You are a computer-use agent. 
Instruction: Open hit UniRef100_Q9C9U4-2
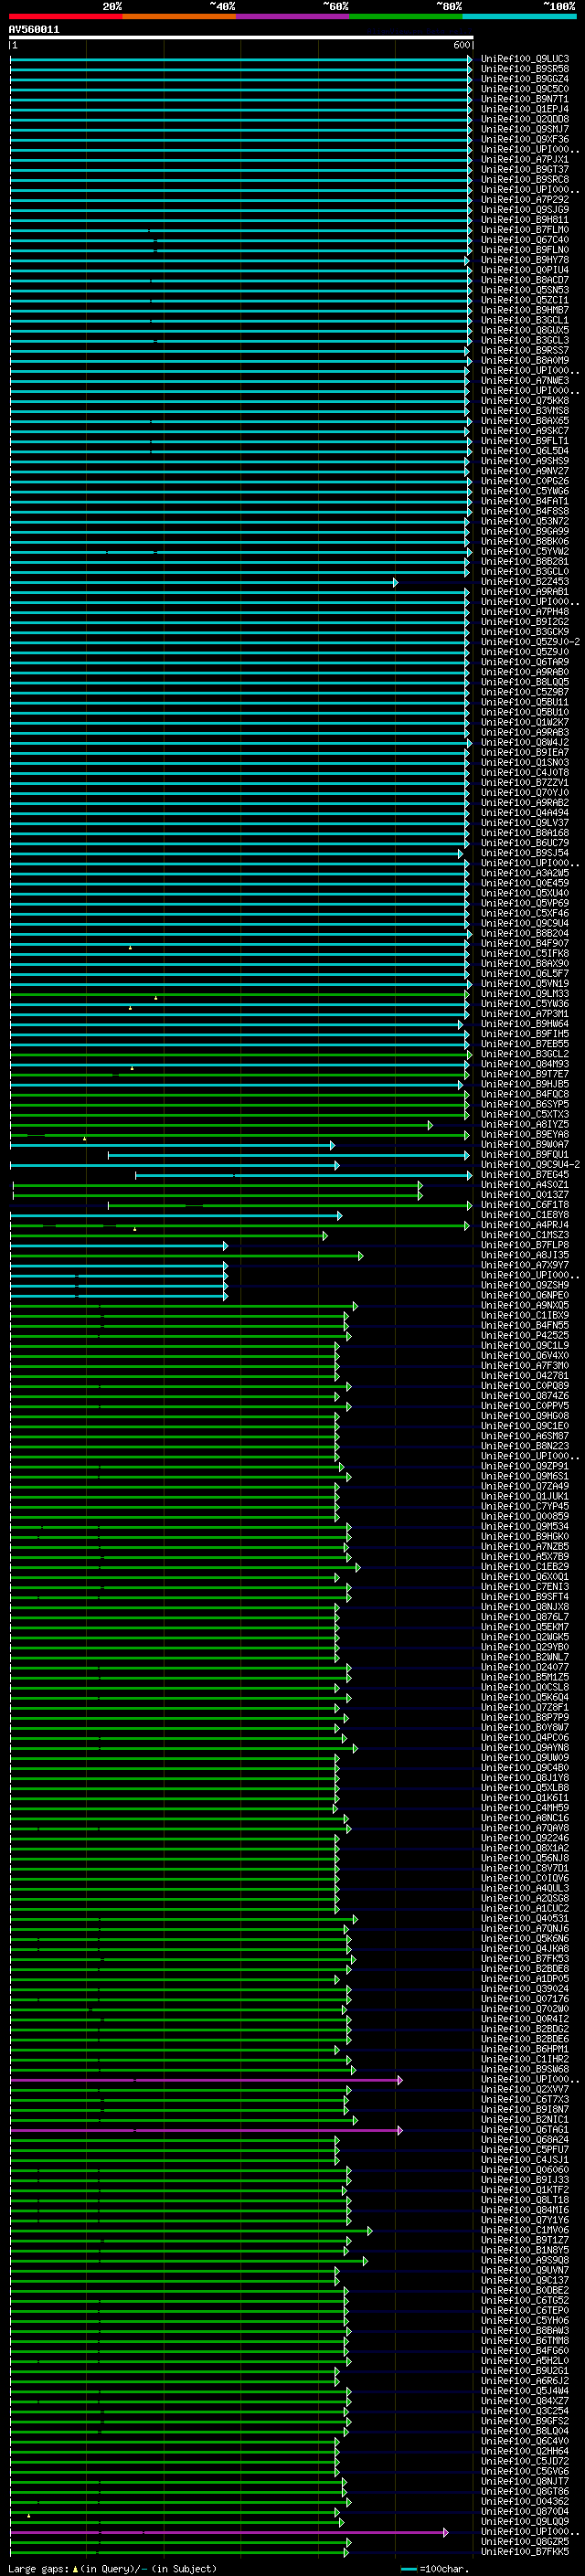pyautogui.click(x=530, y=1165)
